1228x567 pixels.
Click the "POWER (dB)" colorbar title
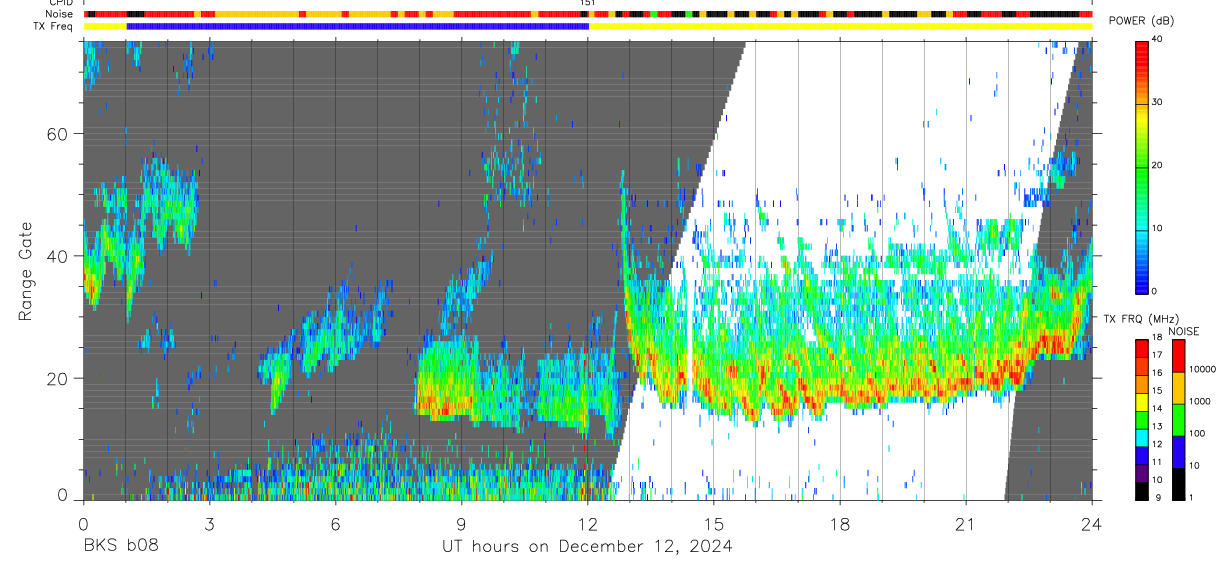point(1141,21)
